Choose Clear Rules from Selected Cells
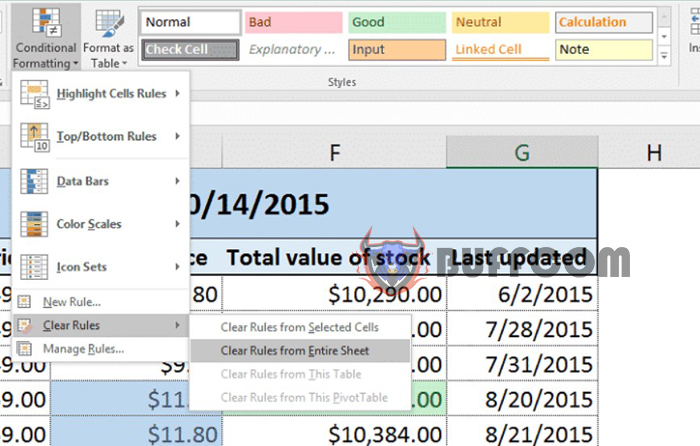The width and height of the screenshot is (700, 446). coord(300,327)
